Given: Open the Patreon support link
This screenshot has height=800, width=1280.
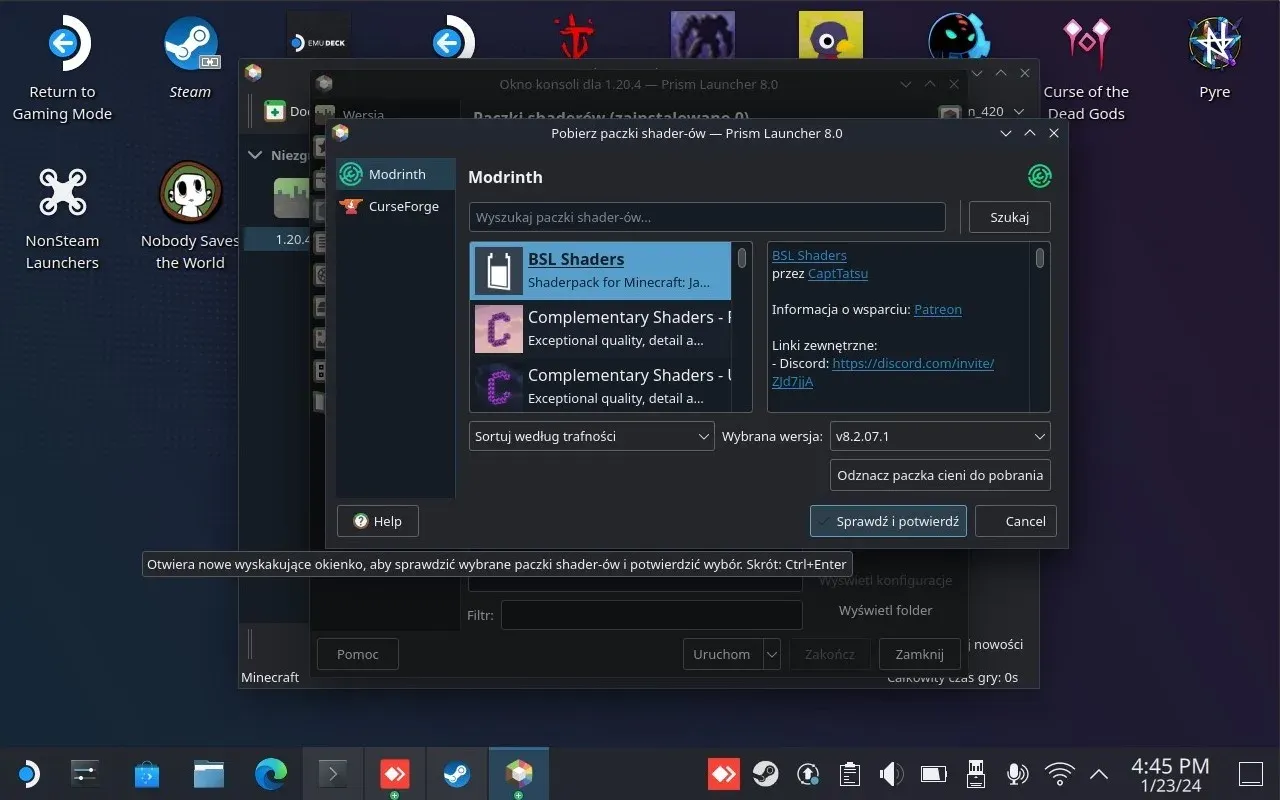Looking at the screenshot, I should tap(938, 309).
